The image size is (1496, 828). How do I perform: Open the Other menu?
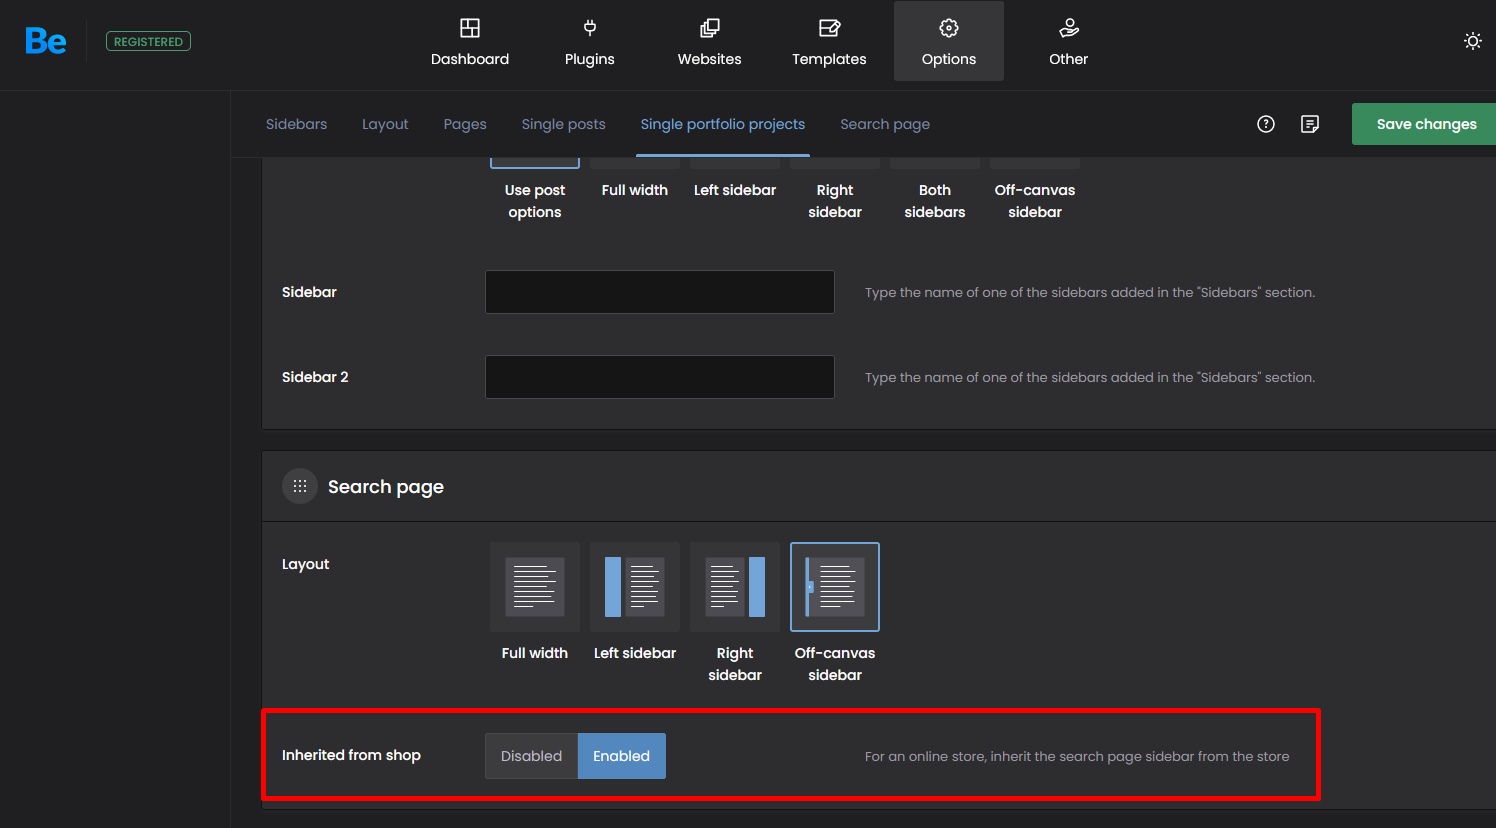click(1069, 41)
